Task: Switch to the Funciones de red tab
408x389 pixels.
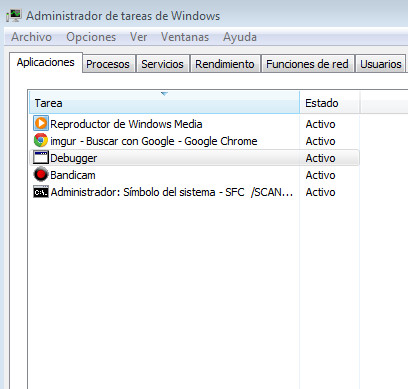Action: (307, 64)
